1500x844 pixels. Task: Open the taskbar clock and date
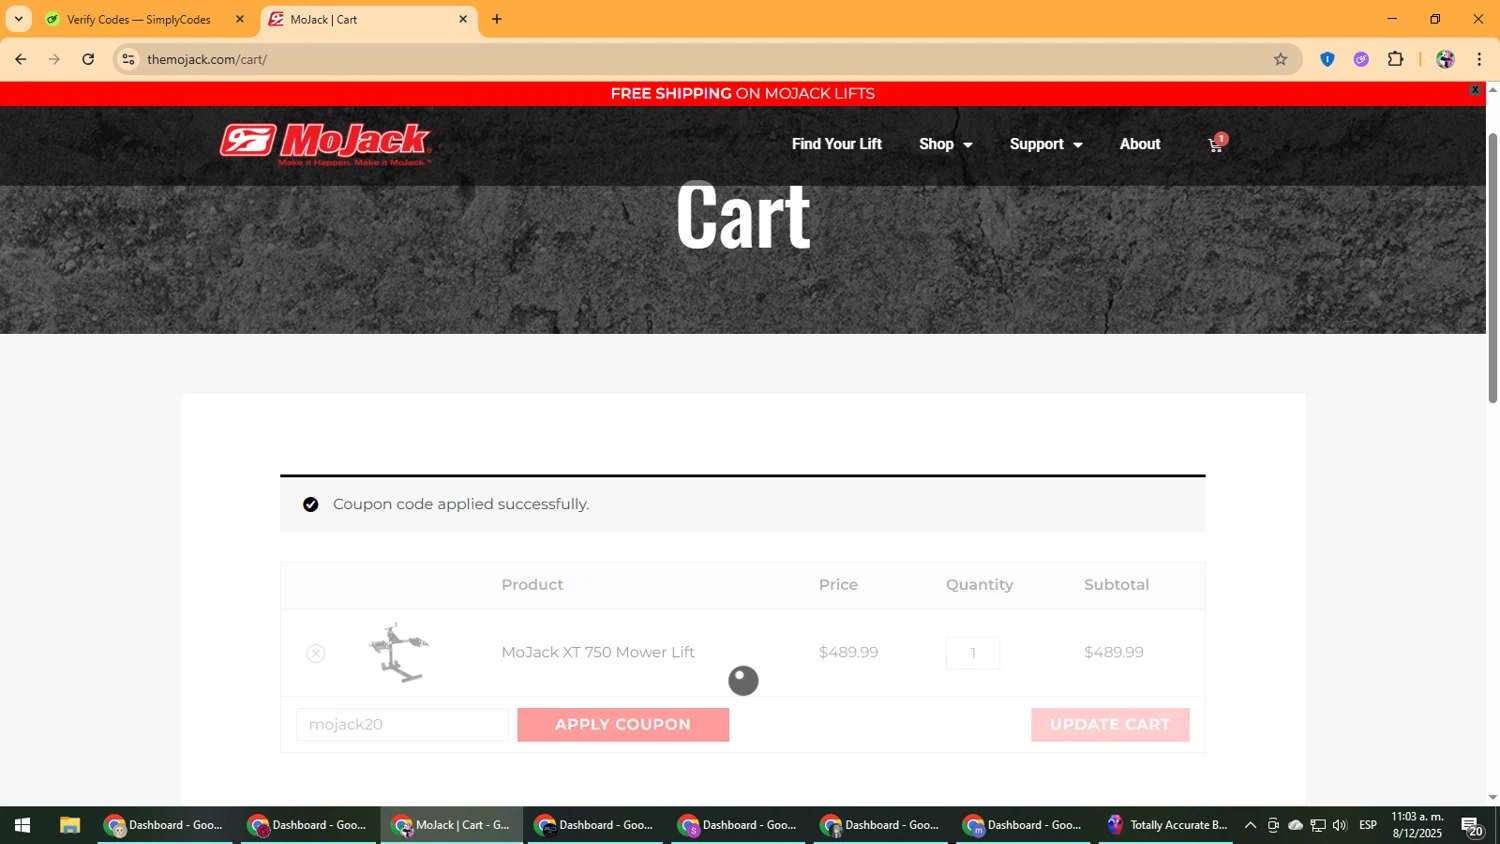point(1417,825)
